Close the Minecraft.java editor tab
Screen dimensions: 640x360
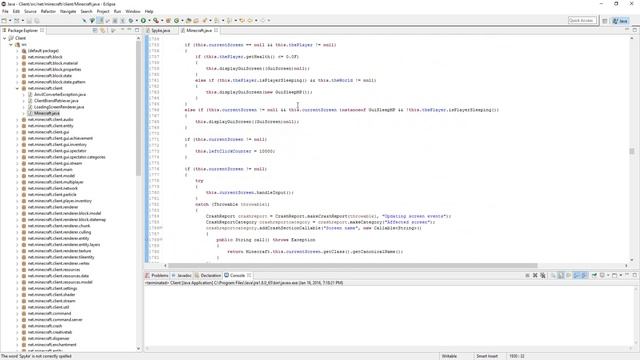pos(216,30)
